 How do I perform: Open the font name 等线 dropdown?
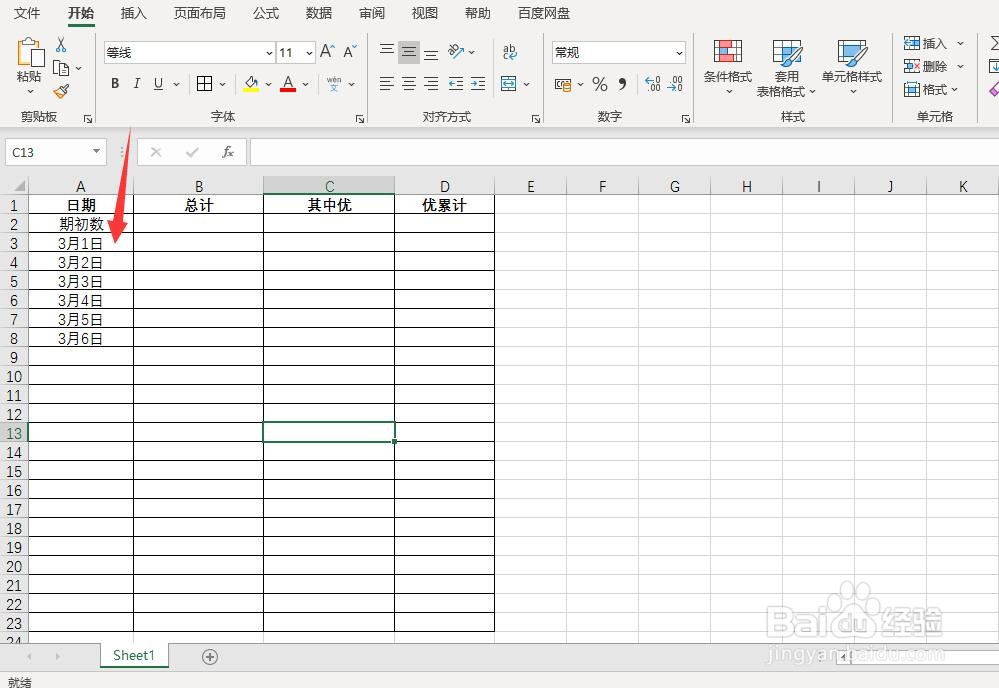(269, 53)
